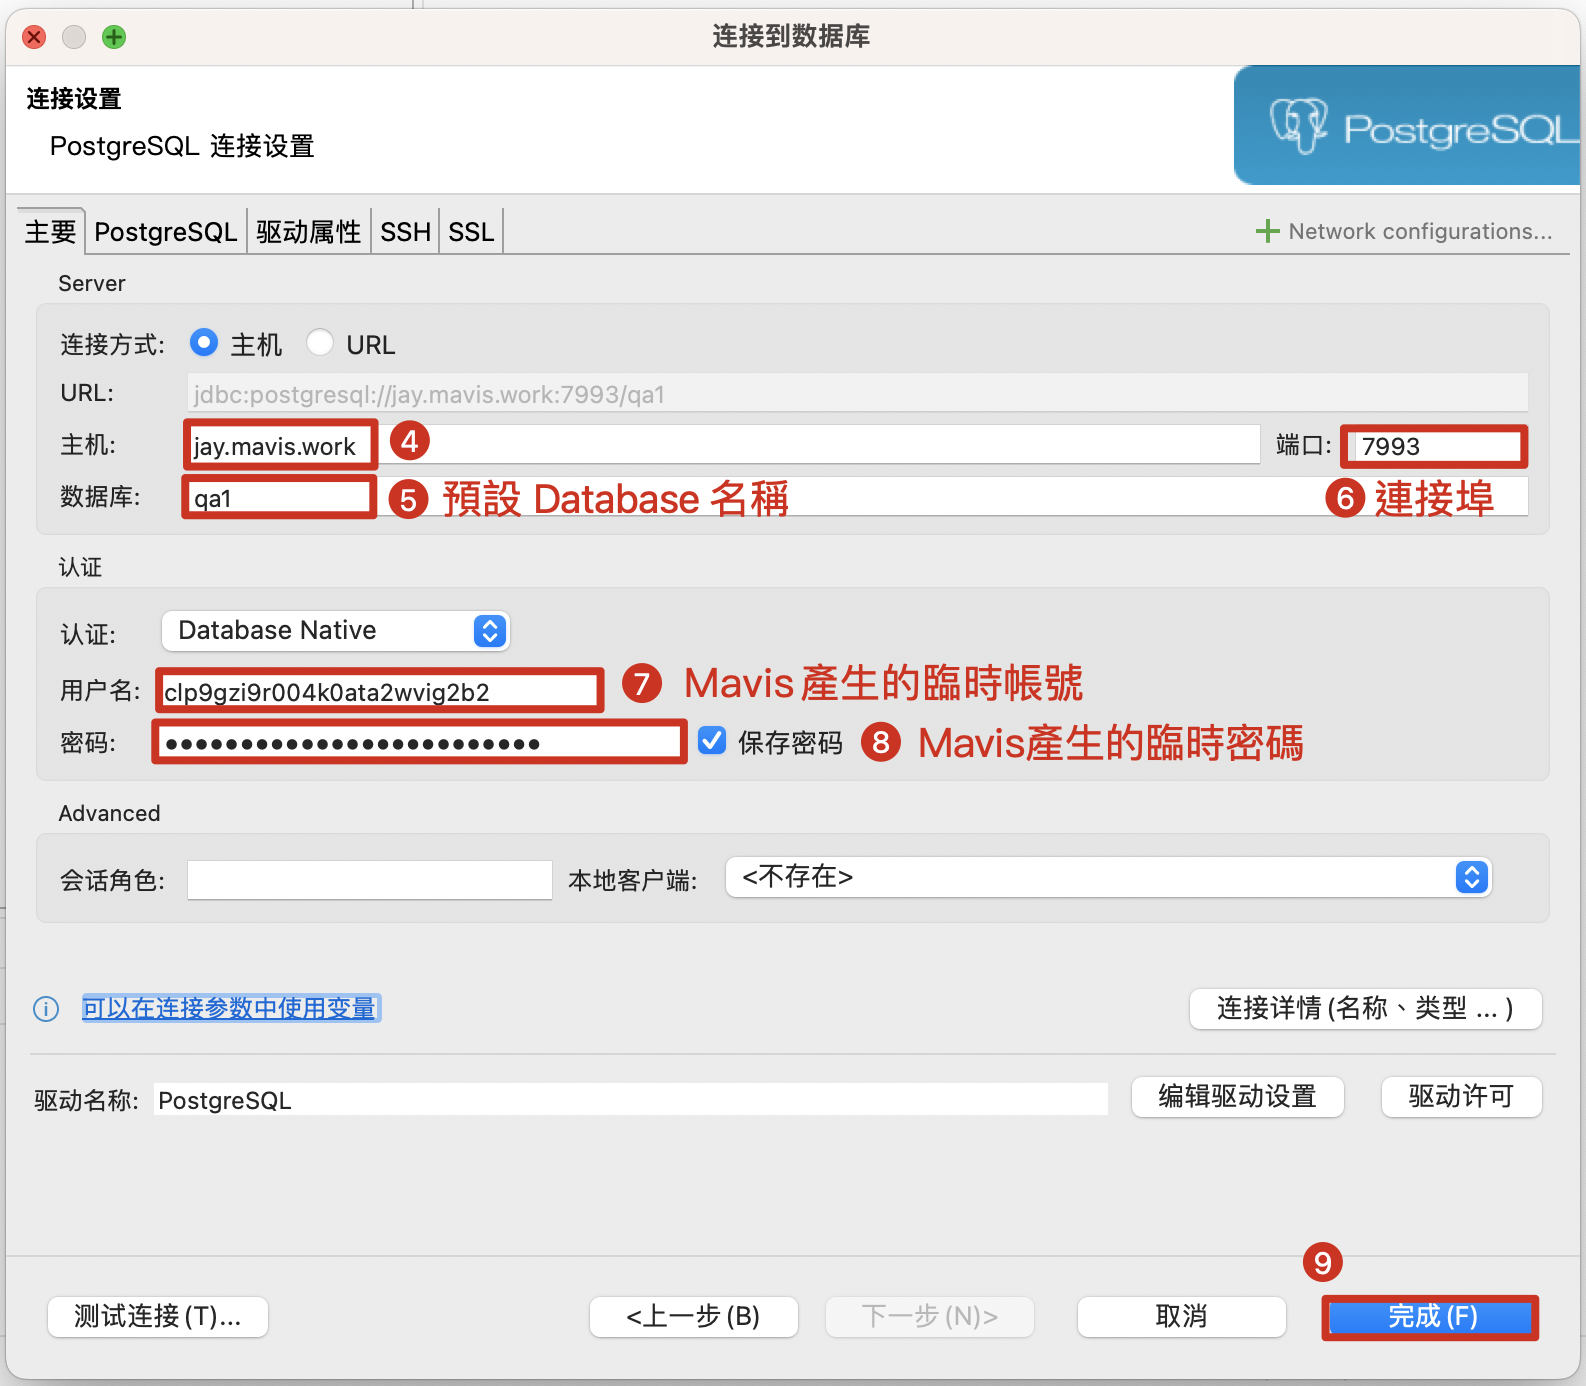Viewport: 1586px width, 1386px height.
Task: Click the info icon beside variables link
Action: [x=46, y=1009]
